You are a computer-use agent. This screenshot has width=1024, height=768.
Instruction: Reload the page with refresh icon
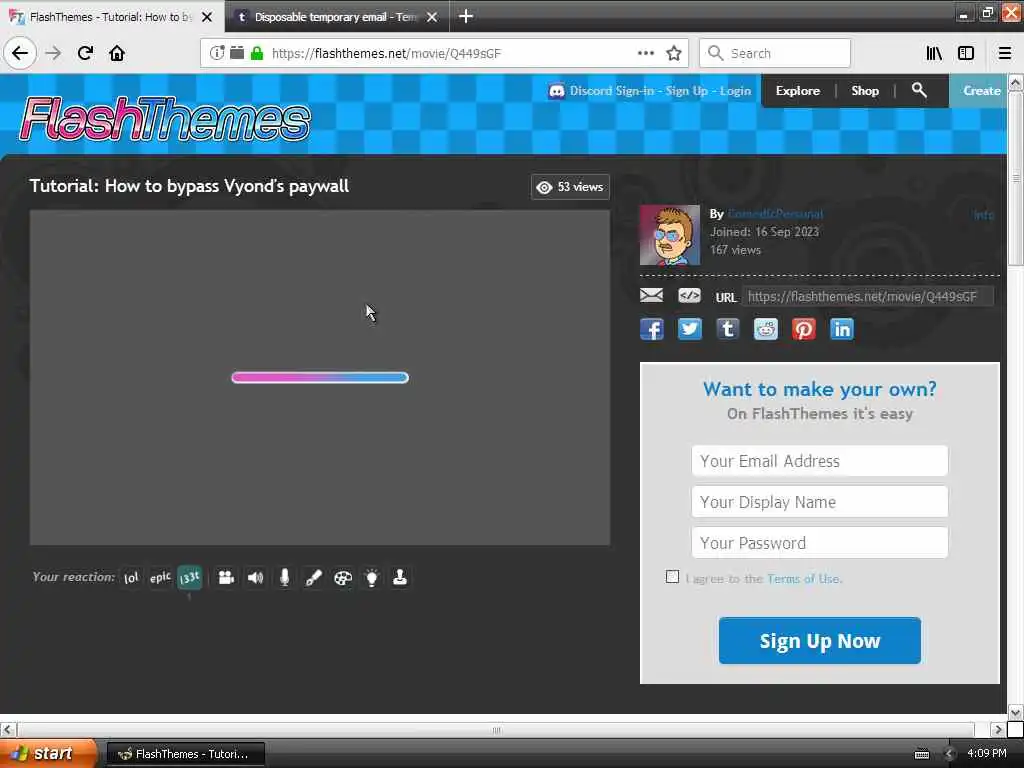(x=85, y=53)
